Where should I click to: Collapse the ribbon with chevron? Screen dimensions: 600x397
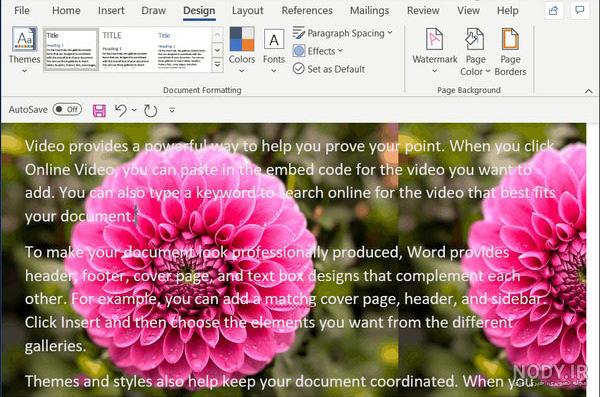(589, 91)
